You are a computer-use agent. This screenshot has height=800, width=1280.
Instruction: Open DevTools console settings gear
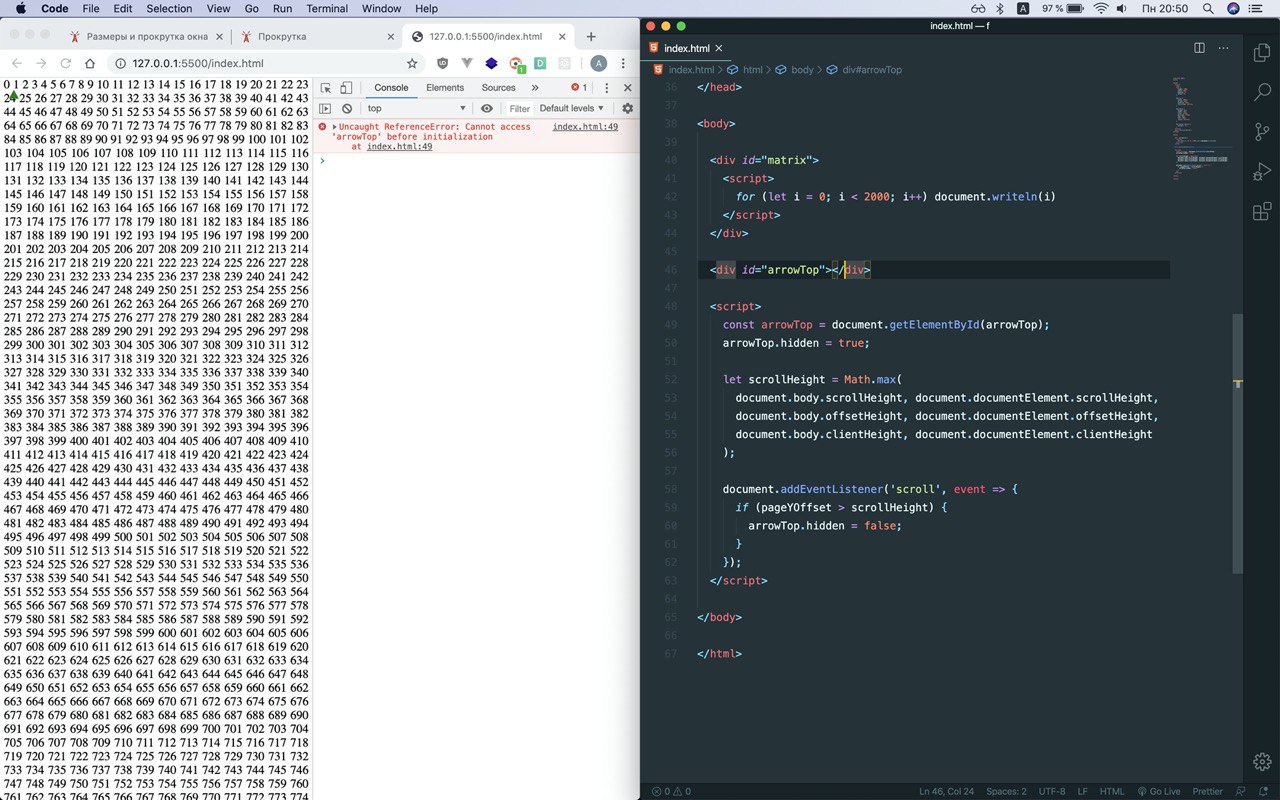coord(628,108)
